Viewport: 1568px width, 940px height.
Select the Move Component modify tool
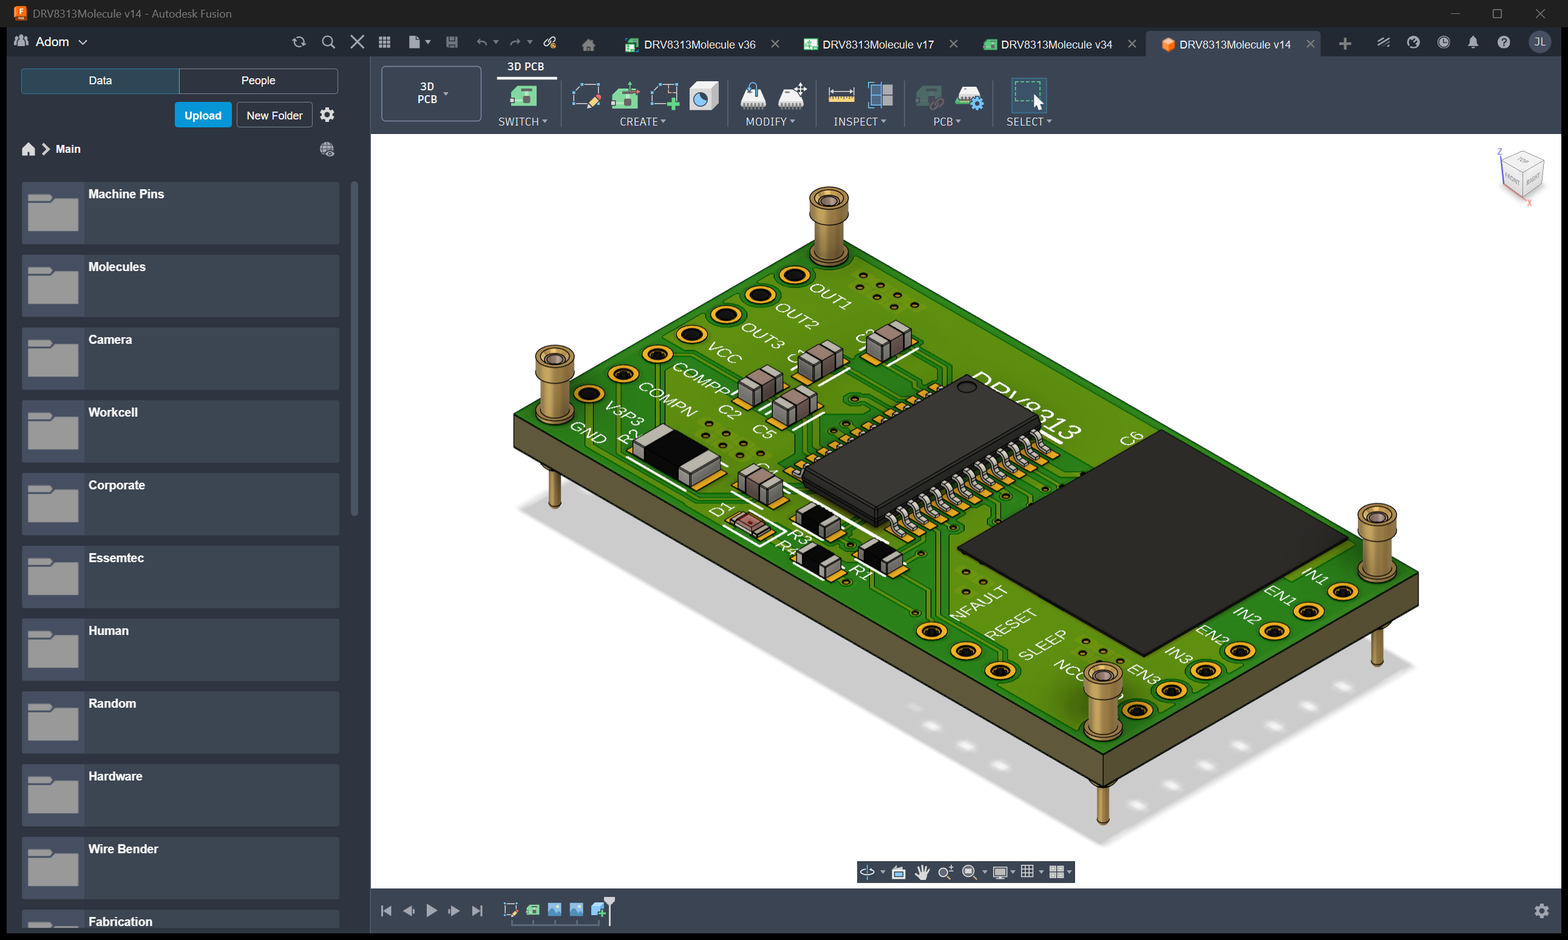(x=753, y=96)
